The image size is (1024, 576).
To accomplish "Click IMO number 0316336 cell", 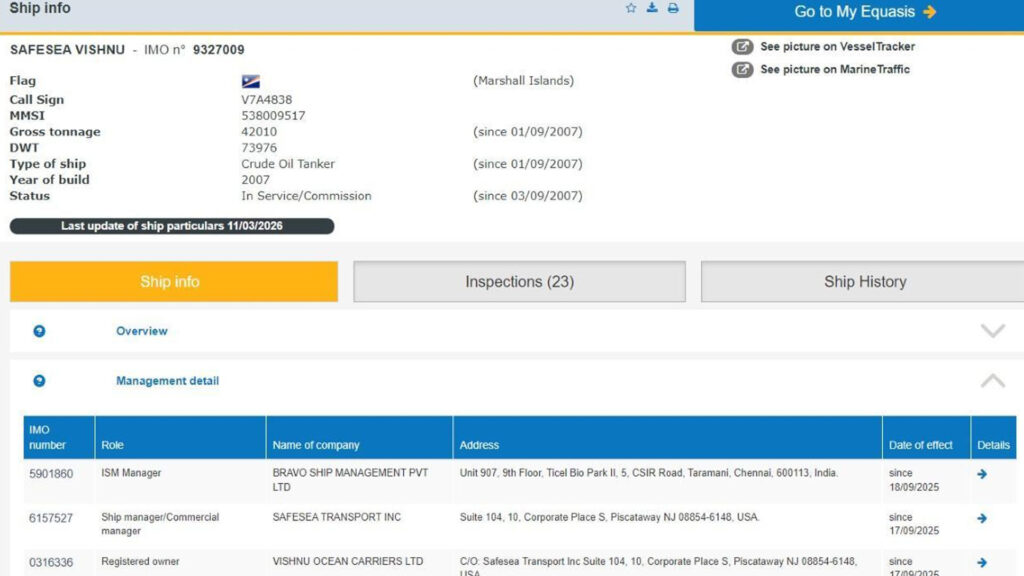I will (x=51, y=562).
